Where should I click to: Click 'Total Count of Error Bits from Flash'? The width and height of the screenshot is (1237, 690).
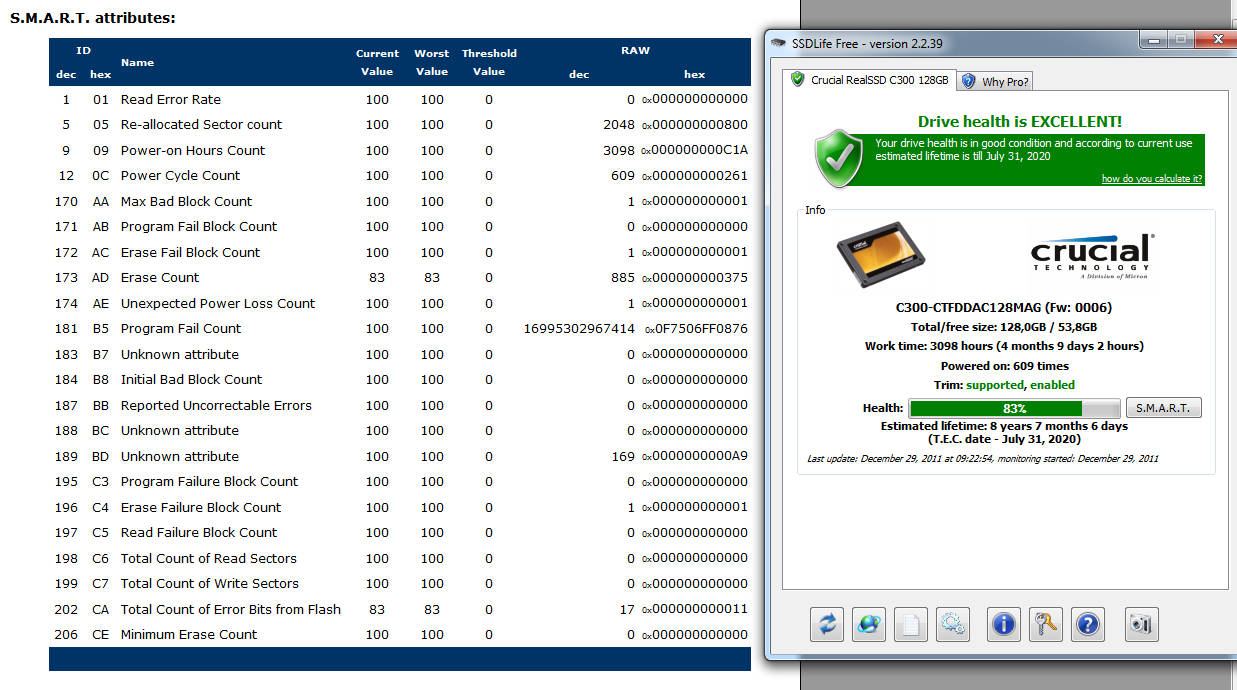(231, 609)
